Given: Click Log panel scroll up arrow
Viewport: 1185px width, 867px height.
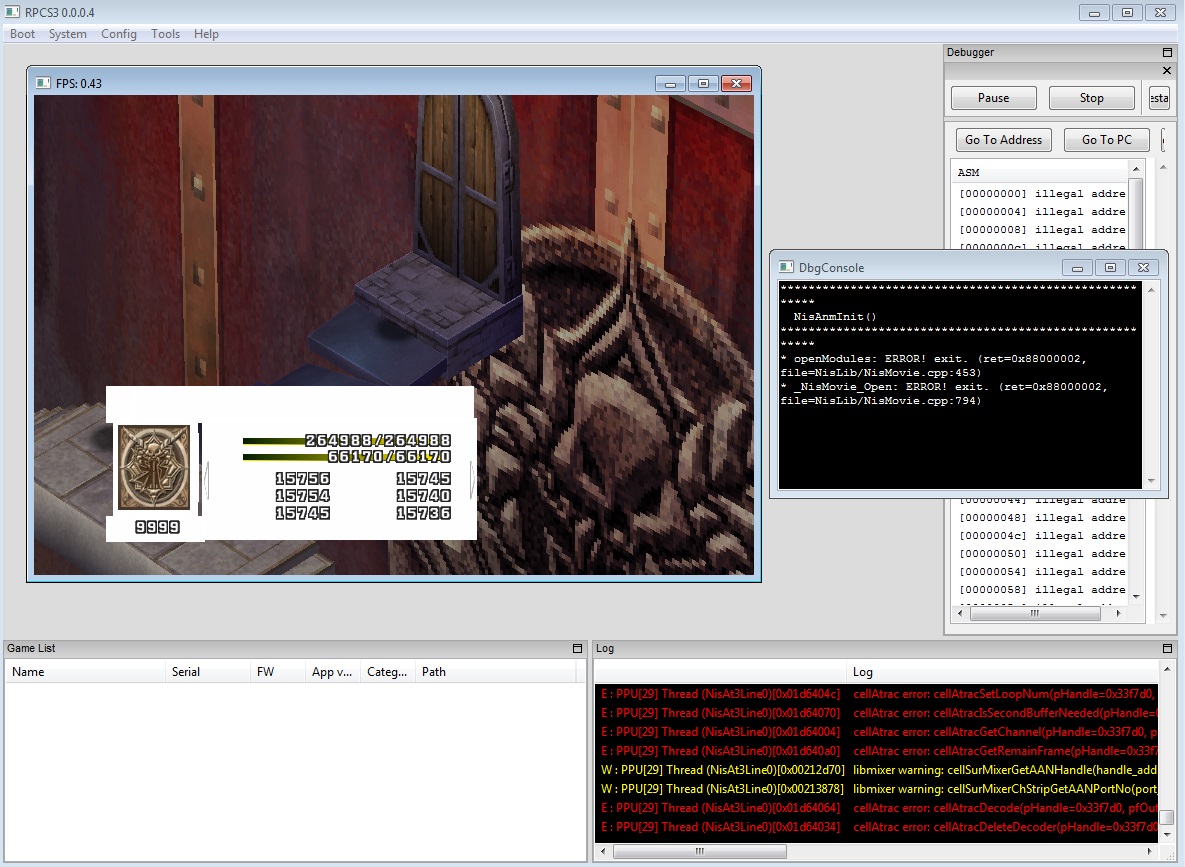Looking at the screenshot, I should [1167, 670].
